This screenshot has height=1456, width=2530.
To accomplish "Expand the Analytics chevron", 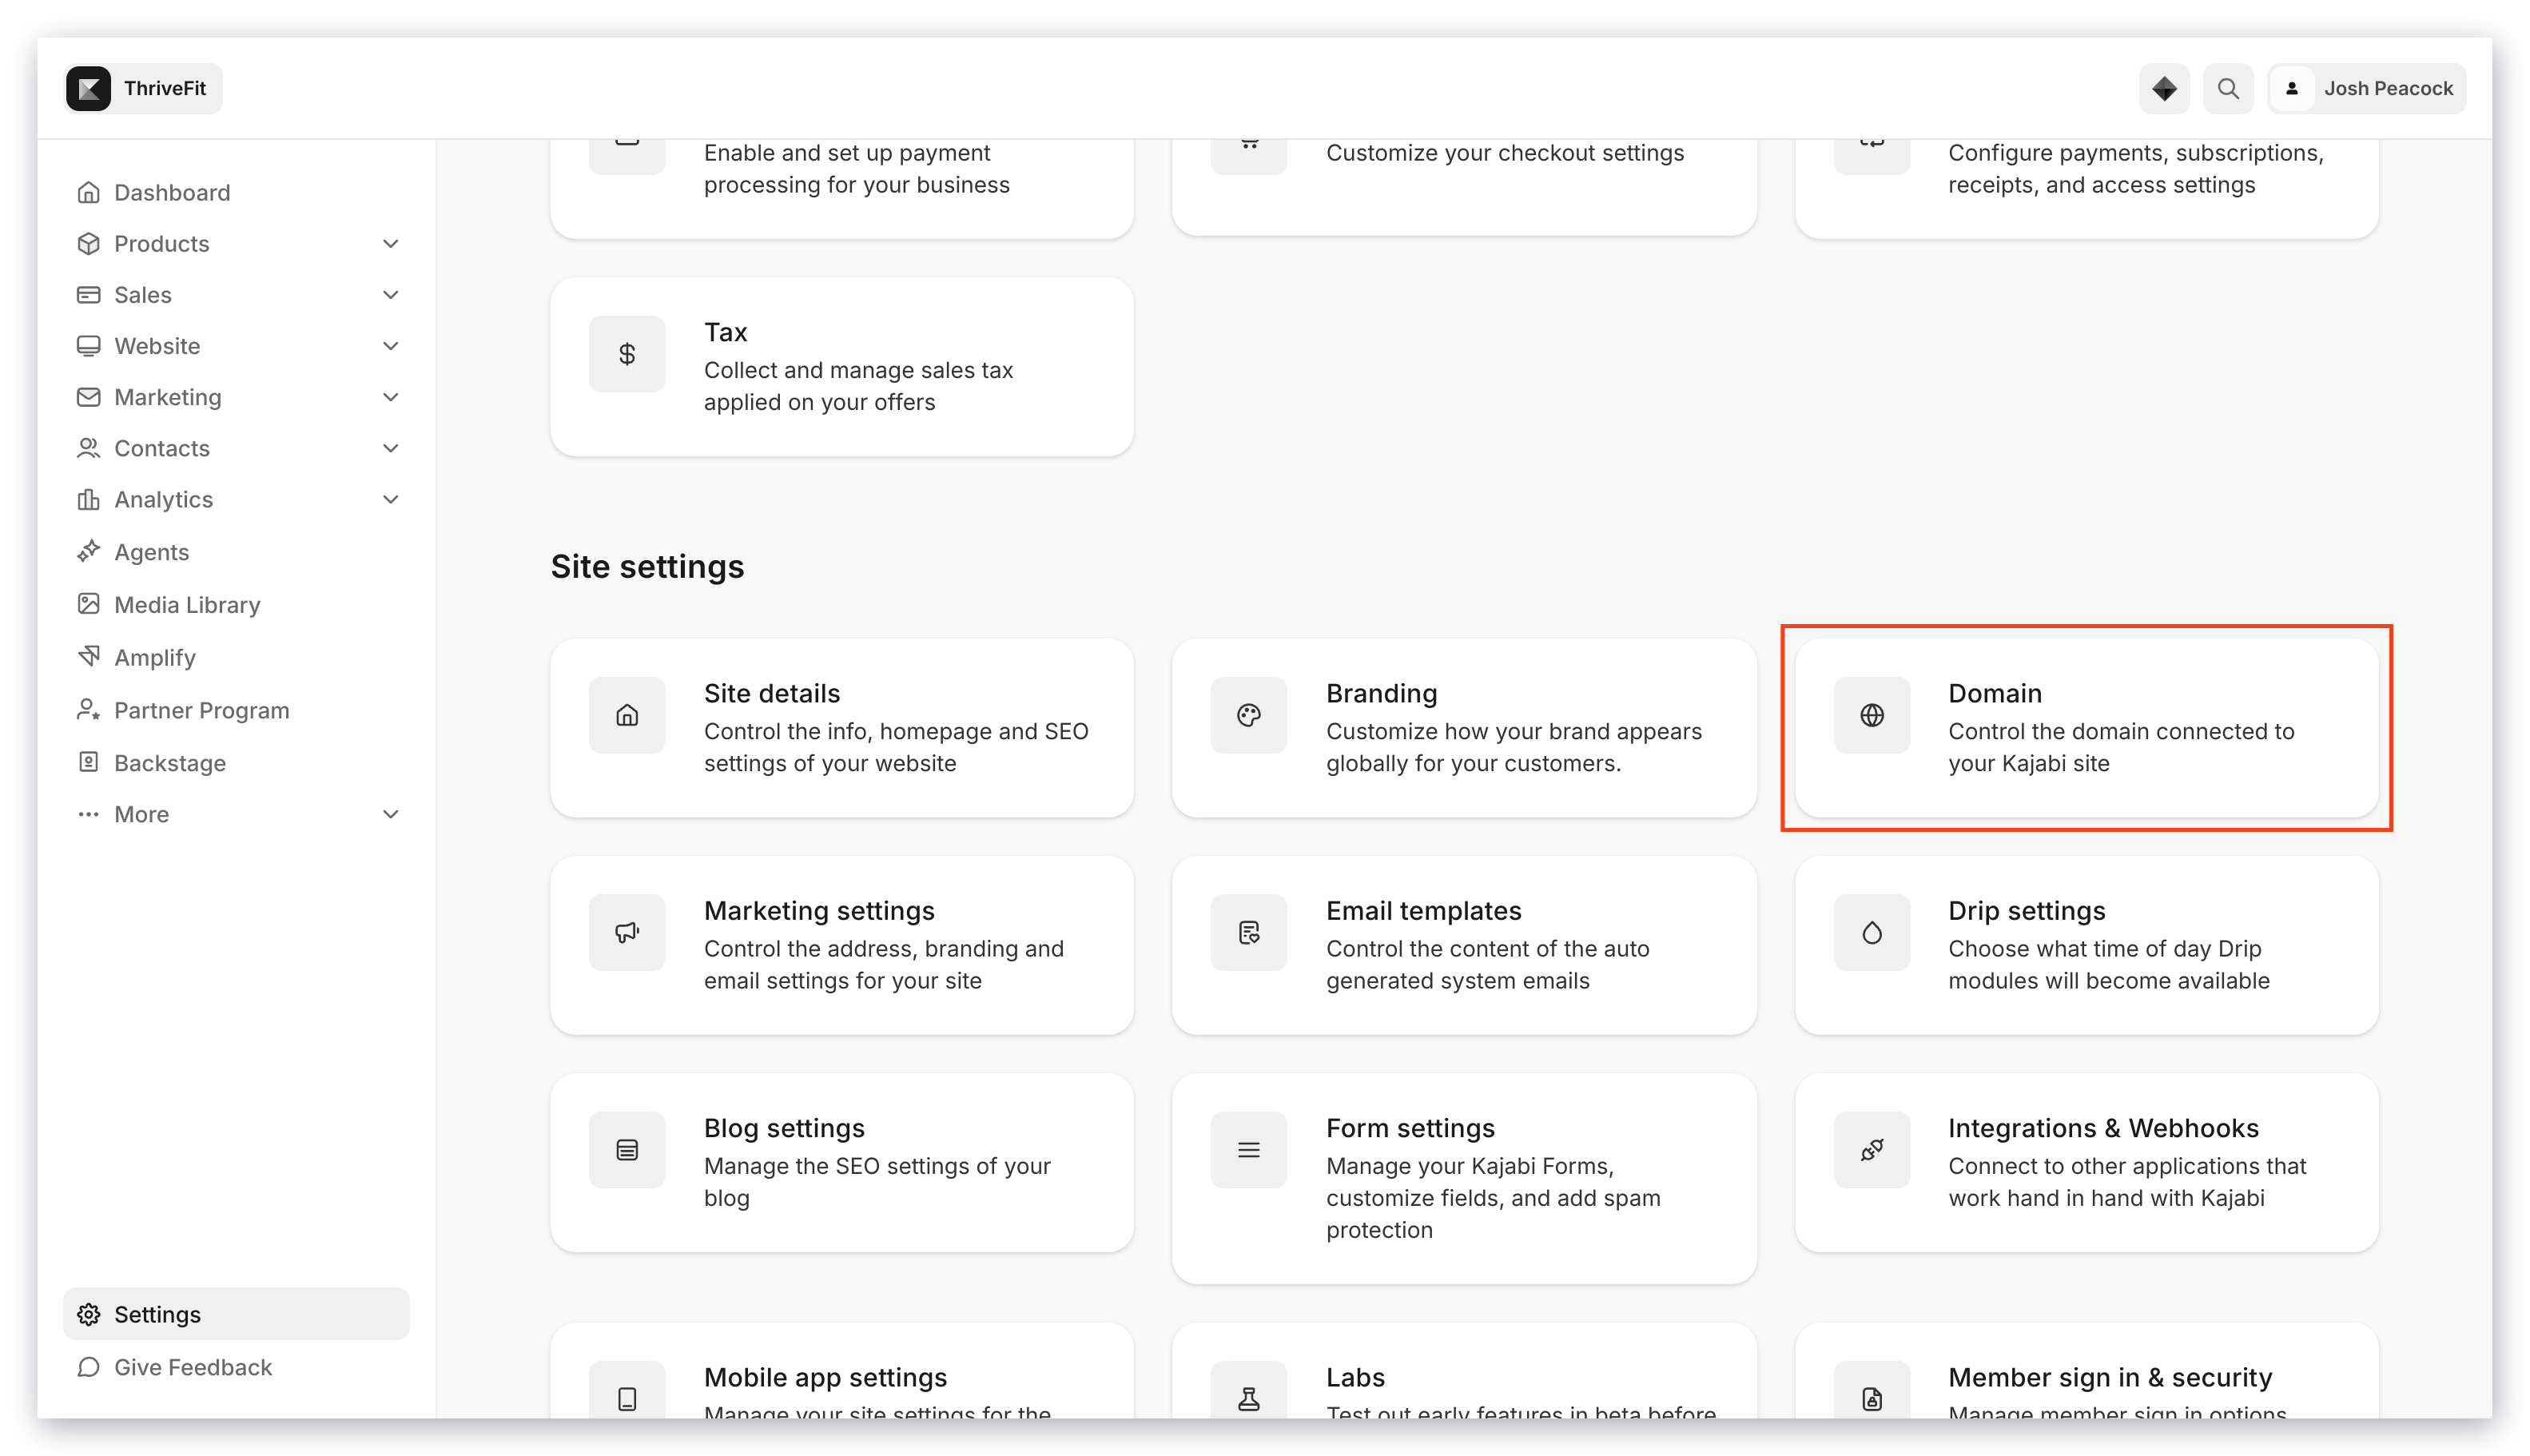I will point(391,499).
